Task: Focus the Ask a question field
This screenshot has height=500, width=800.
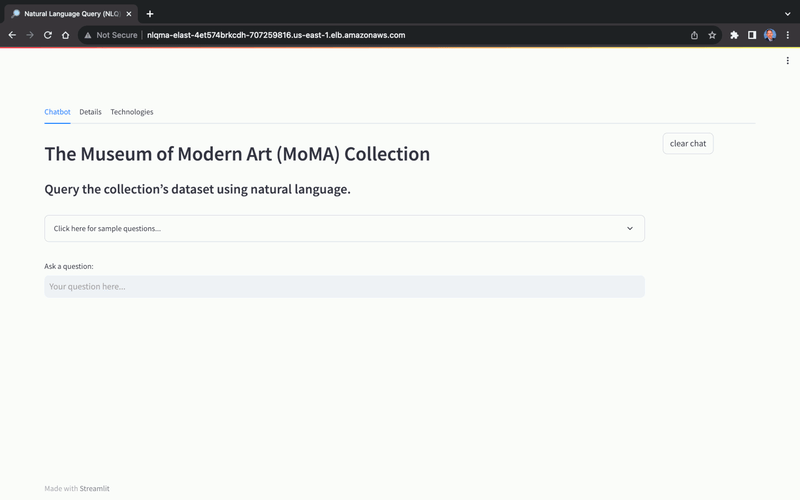Action: click(344, 286)
